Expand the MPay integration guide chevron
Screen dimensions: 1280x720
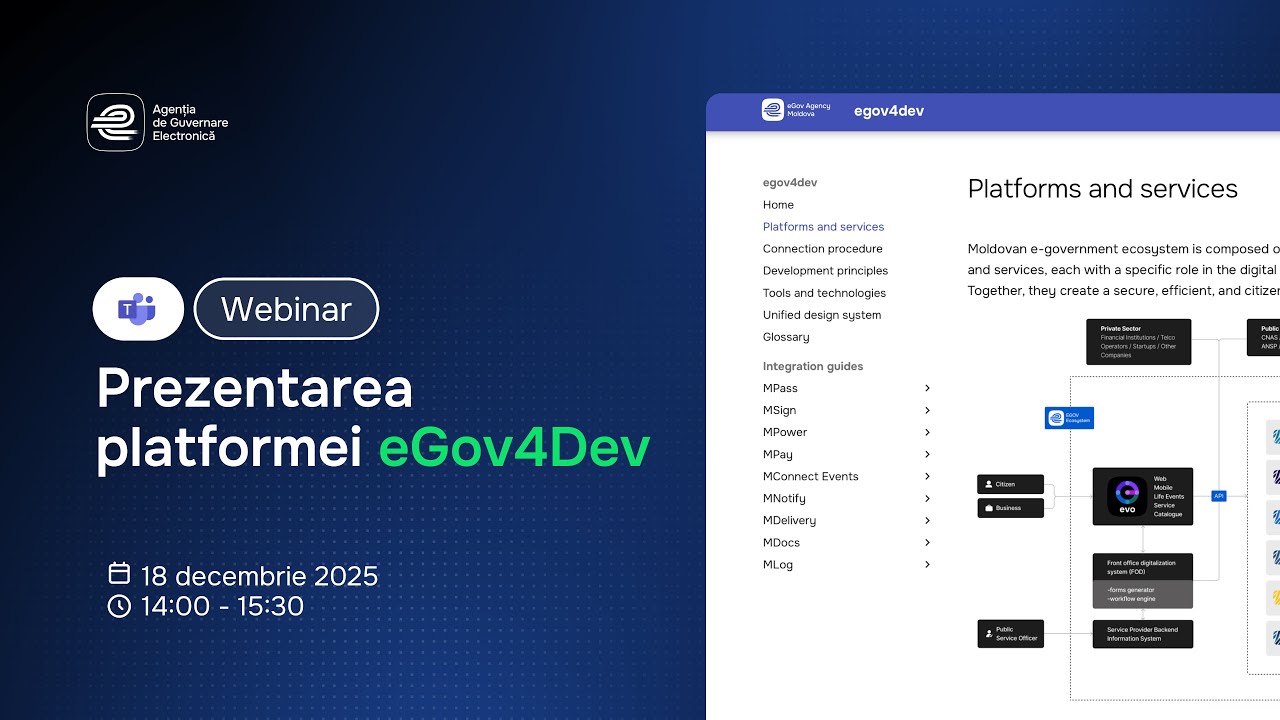click(x=927, y=454)
